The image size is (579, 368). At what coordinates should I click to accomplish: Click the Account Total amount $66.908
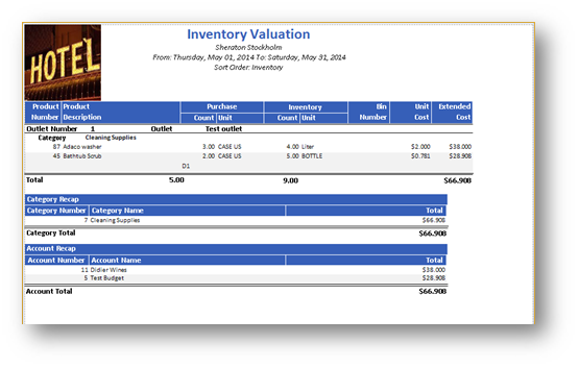pyautogui.click(x=432, y=292)
